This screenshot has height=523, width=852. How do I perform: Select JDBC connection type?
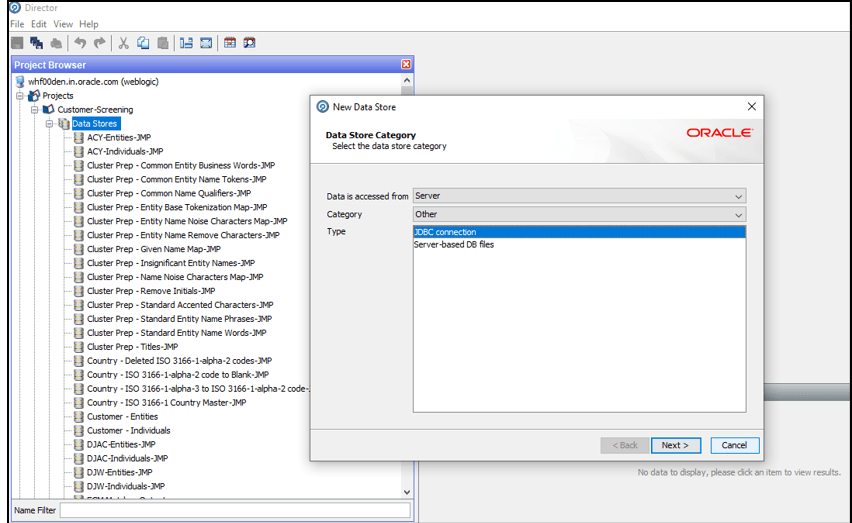579,232
